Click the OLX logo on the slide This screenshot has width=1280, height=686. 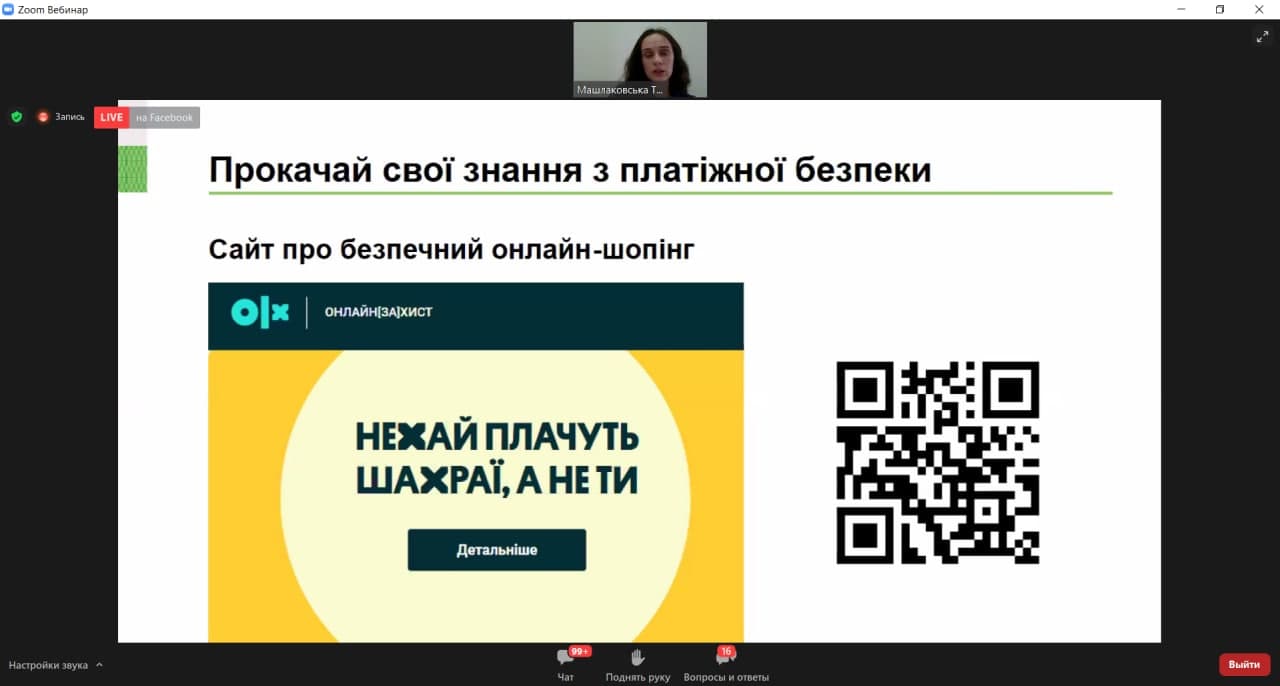[x=259, y=312]
